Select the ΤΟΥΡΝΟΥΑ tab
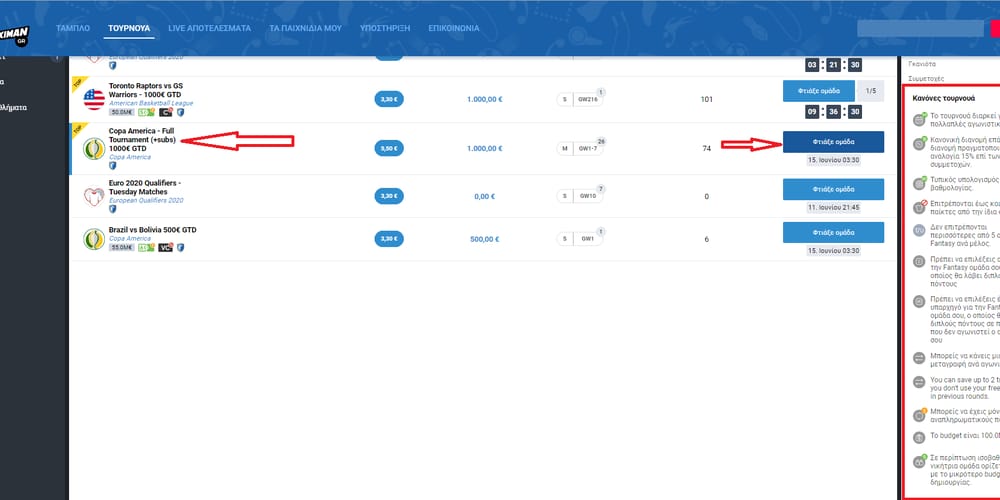The width and height of the screenshot is (1000, 500). [129, 28]
